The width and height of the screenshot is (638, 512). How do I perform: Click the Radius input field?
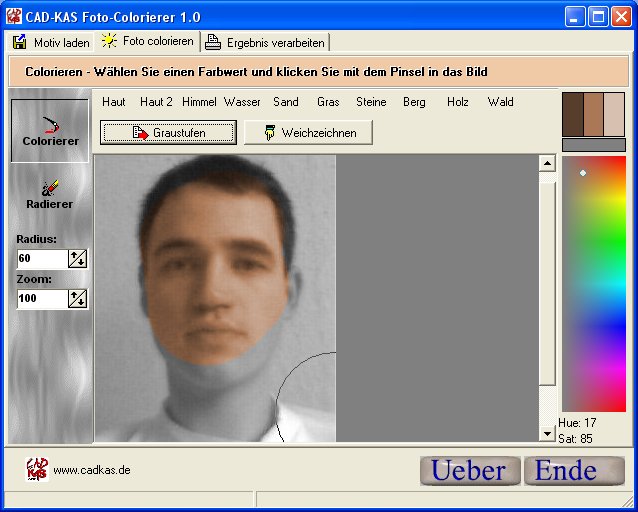(x=41, y=258)
